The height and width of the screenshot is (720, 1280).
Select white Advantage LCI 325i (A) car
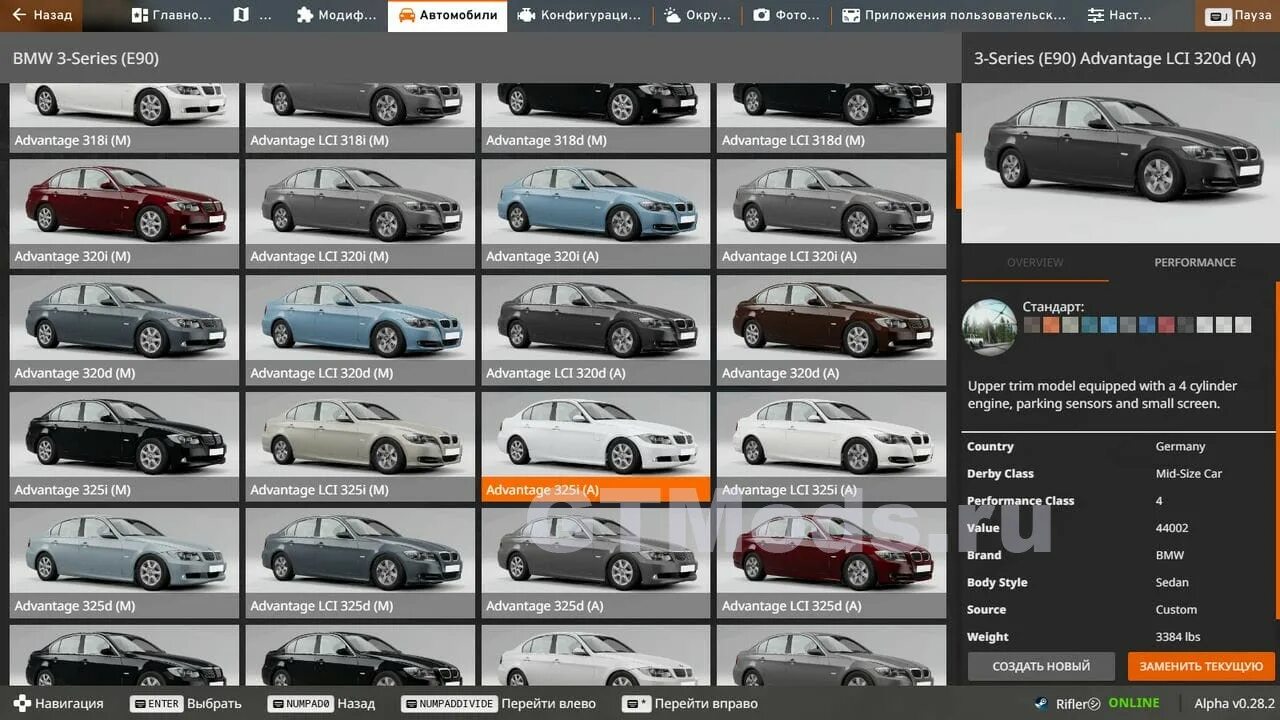[x=831, y=447]
